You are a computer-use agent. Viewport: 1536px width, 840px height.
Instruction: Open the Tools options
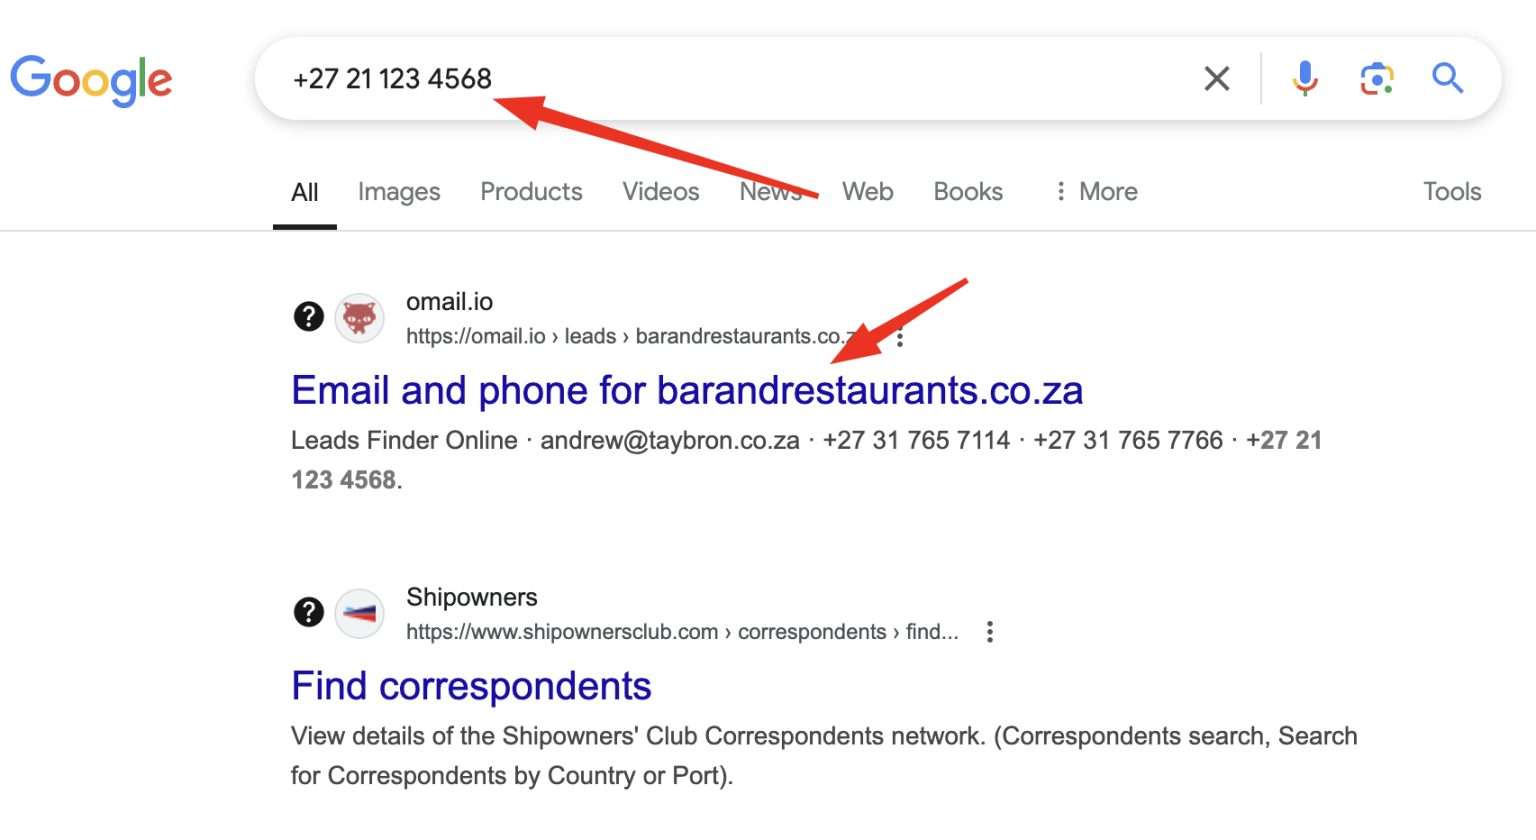tap(1451, 191)
